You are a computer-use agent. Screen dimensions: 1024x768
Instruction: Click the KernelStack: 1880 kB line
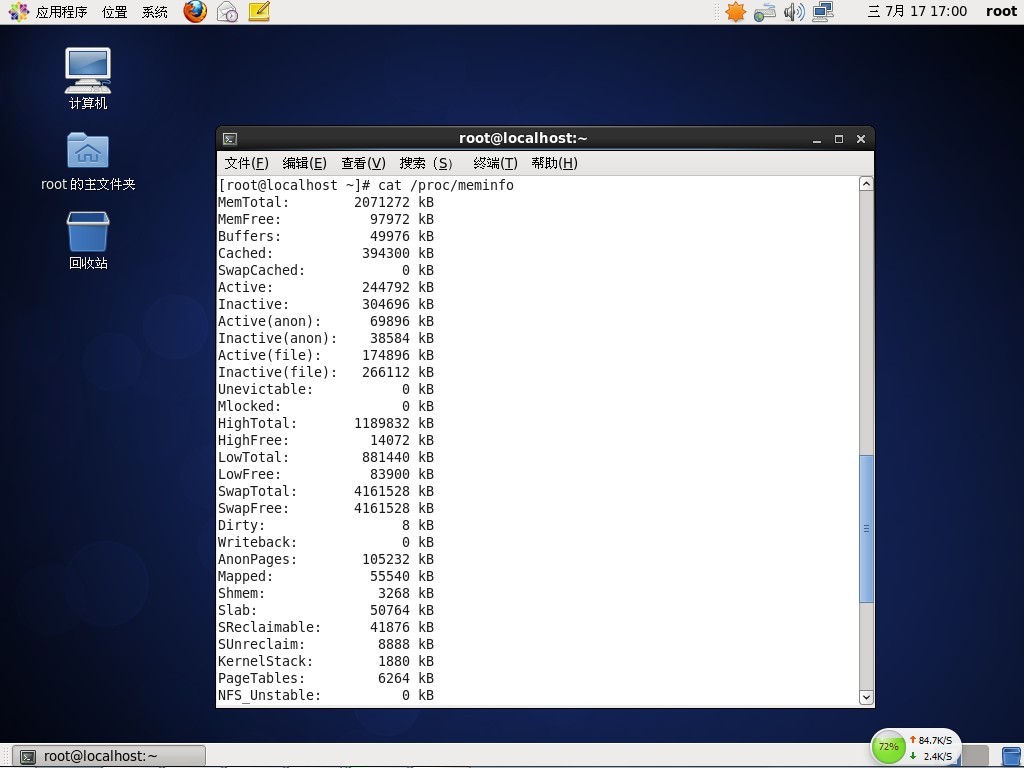point(326,661)
